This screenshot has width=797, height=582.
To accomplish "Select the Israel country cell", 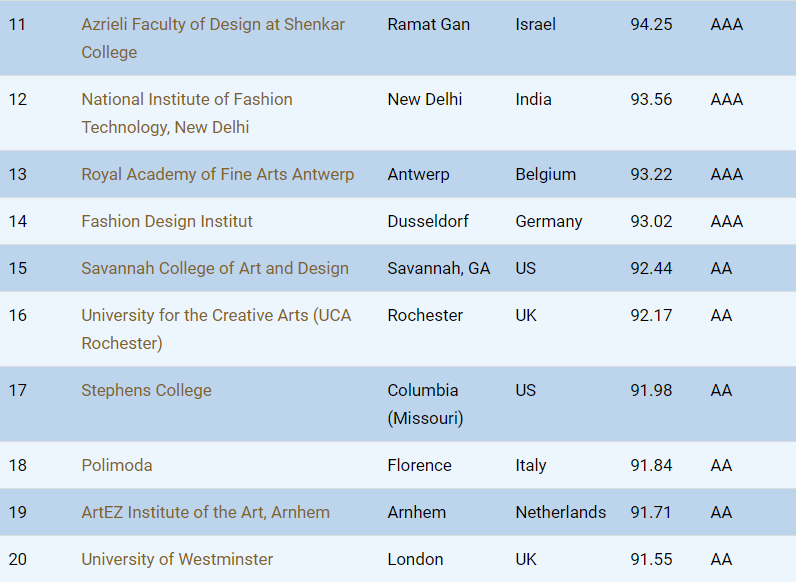I will [x=535, y=24].
